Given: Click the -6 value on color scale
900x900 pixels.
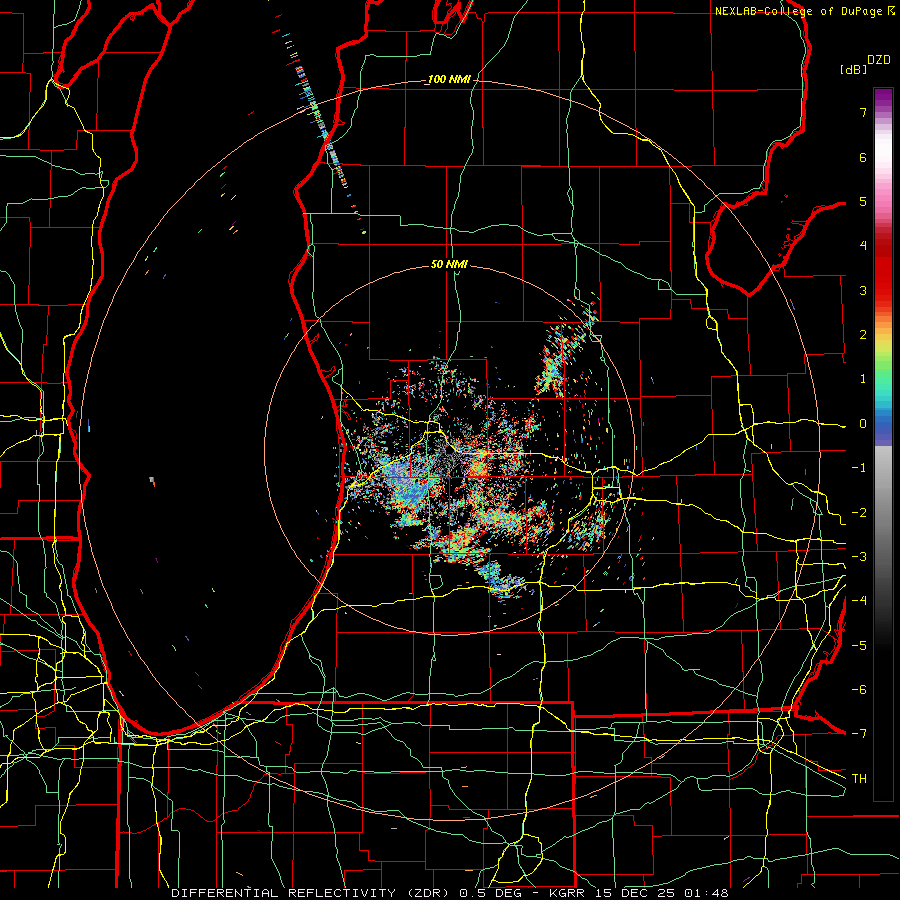Looking at the screenshot, I should [859, 690].
